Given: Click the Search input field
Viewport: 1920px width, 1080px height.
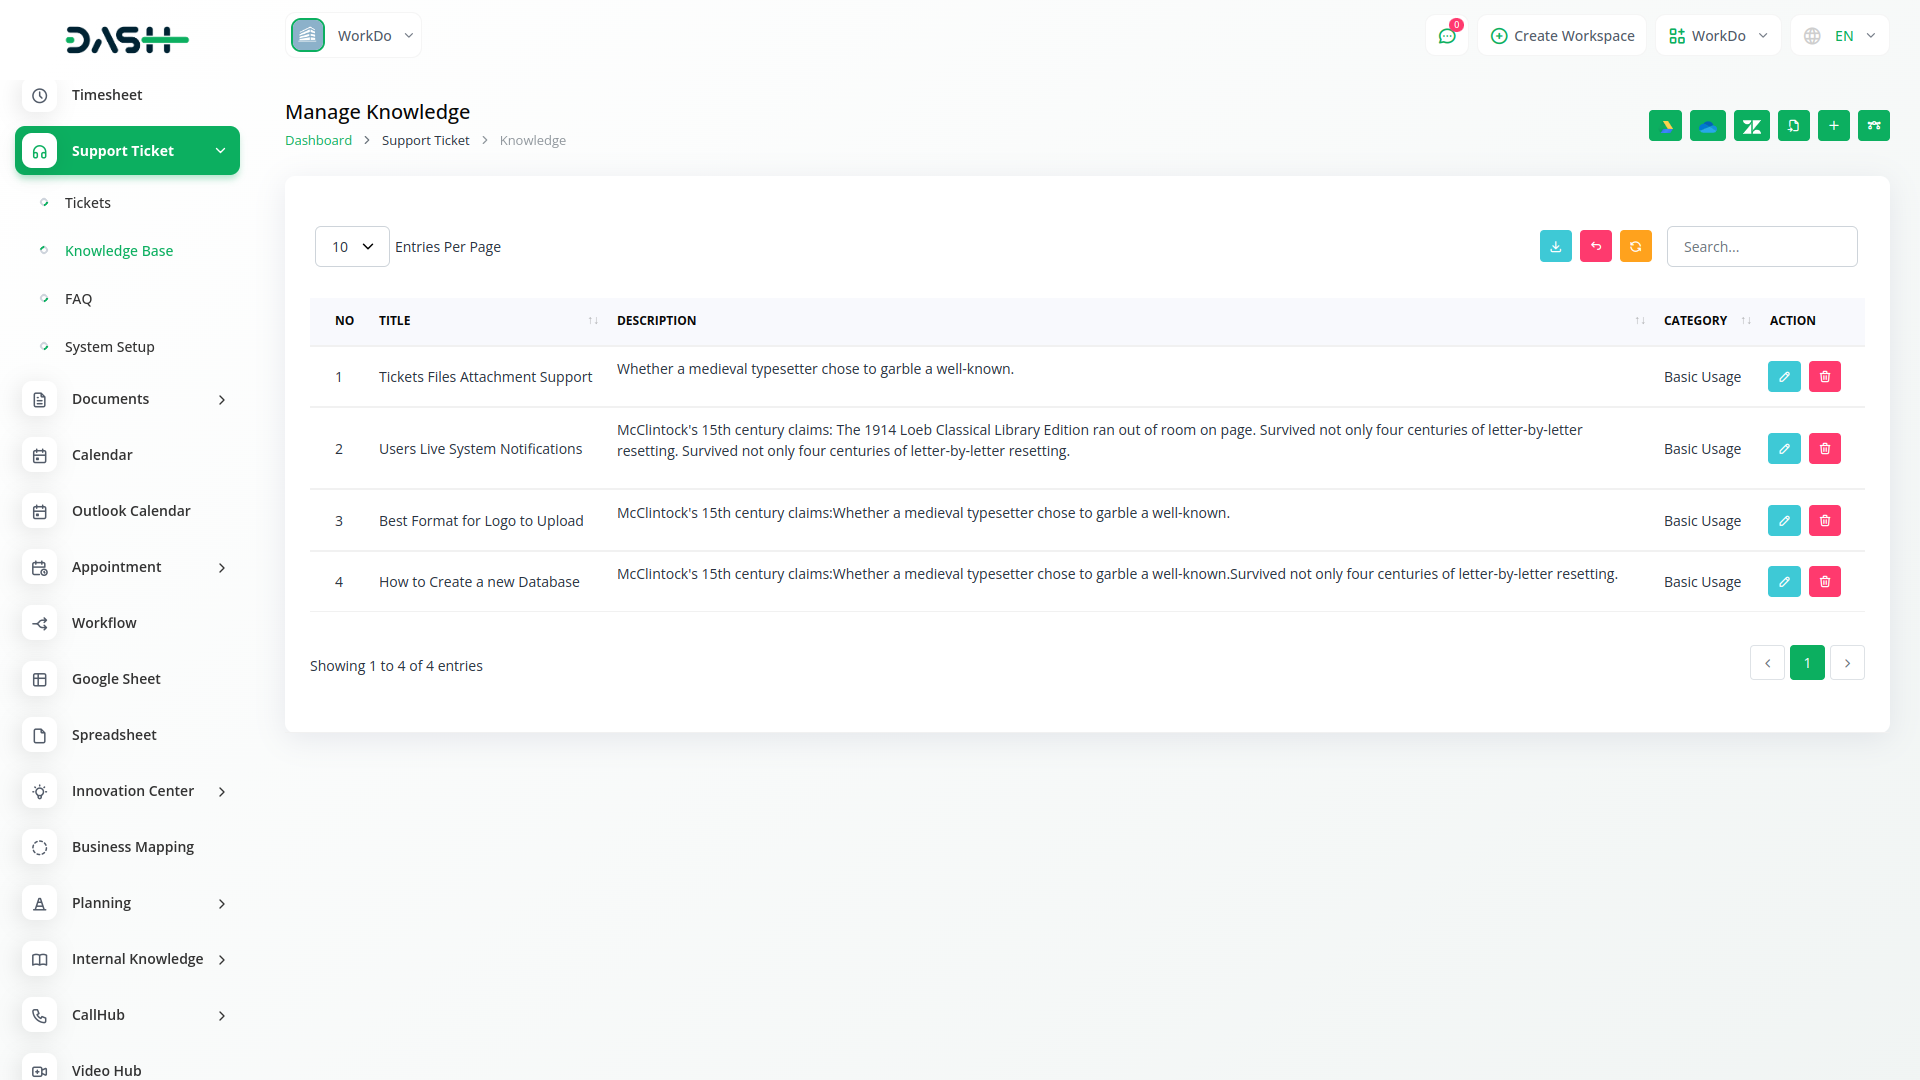Looking at the screenshot, I should click(1762, 247).
